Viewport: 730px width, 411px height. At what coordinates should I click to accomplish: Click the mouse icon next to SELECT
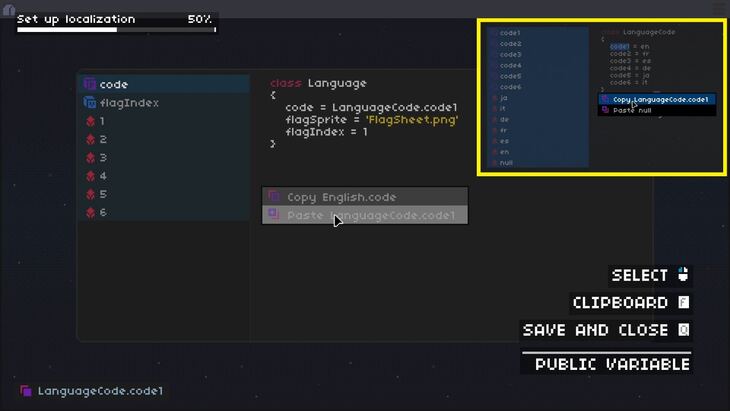coord(683,275)
